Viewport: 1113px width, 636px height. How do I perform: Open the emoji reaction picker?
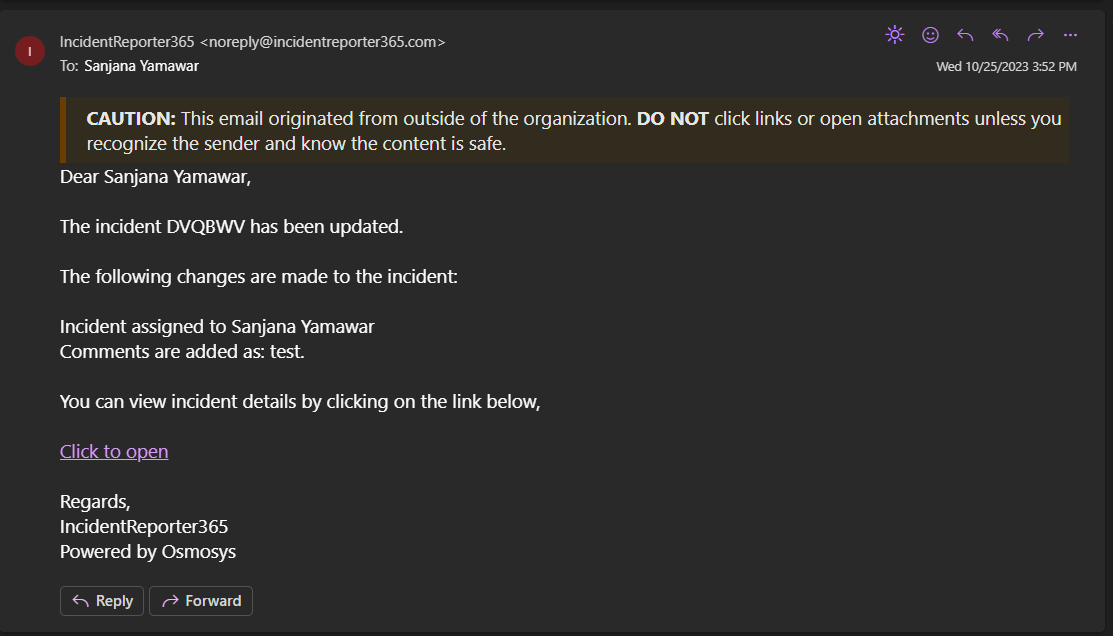(930, 35)
